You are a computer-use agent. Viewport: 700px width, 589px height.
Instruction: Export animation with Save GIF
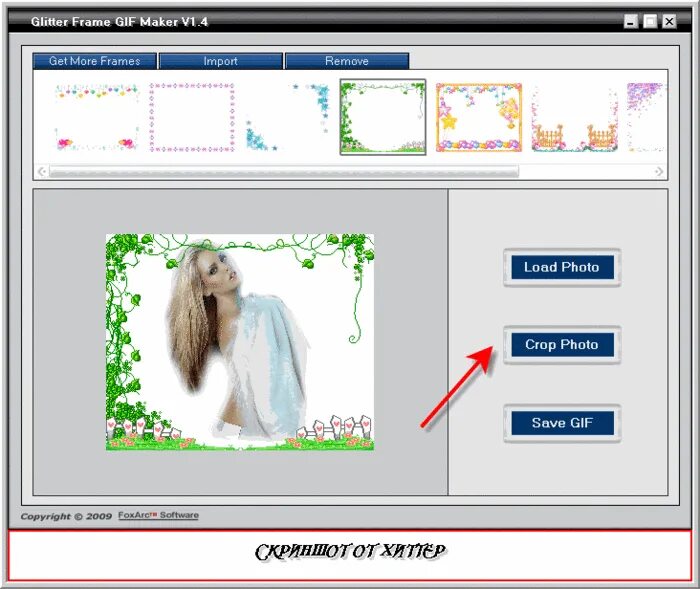562,423
